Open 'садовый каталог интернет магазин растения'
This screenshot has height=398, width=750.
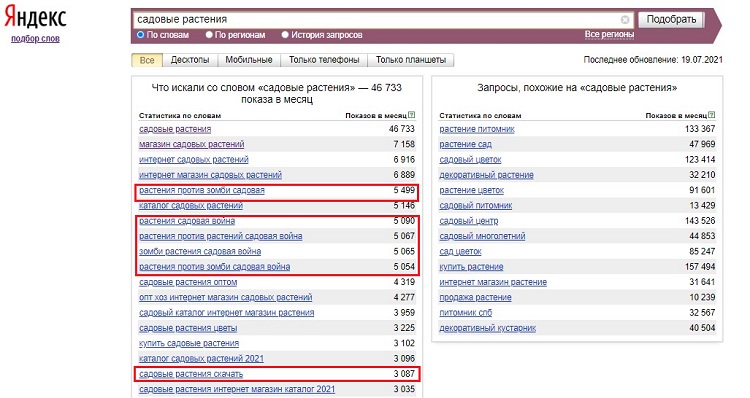tap(227, 313)
